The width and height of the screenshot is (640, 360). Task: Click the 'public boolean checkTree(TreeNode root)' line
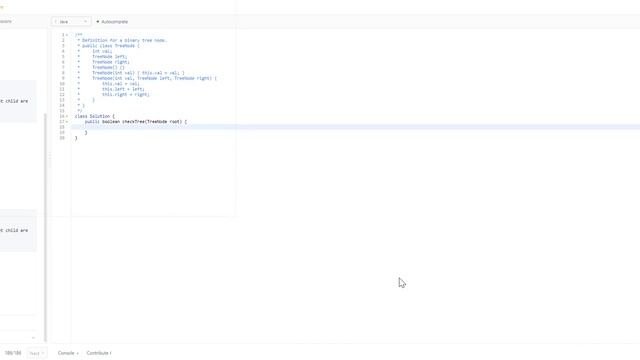click(x=136, y=122)
